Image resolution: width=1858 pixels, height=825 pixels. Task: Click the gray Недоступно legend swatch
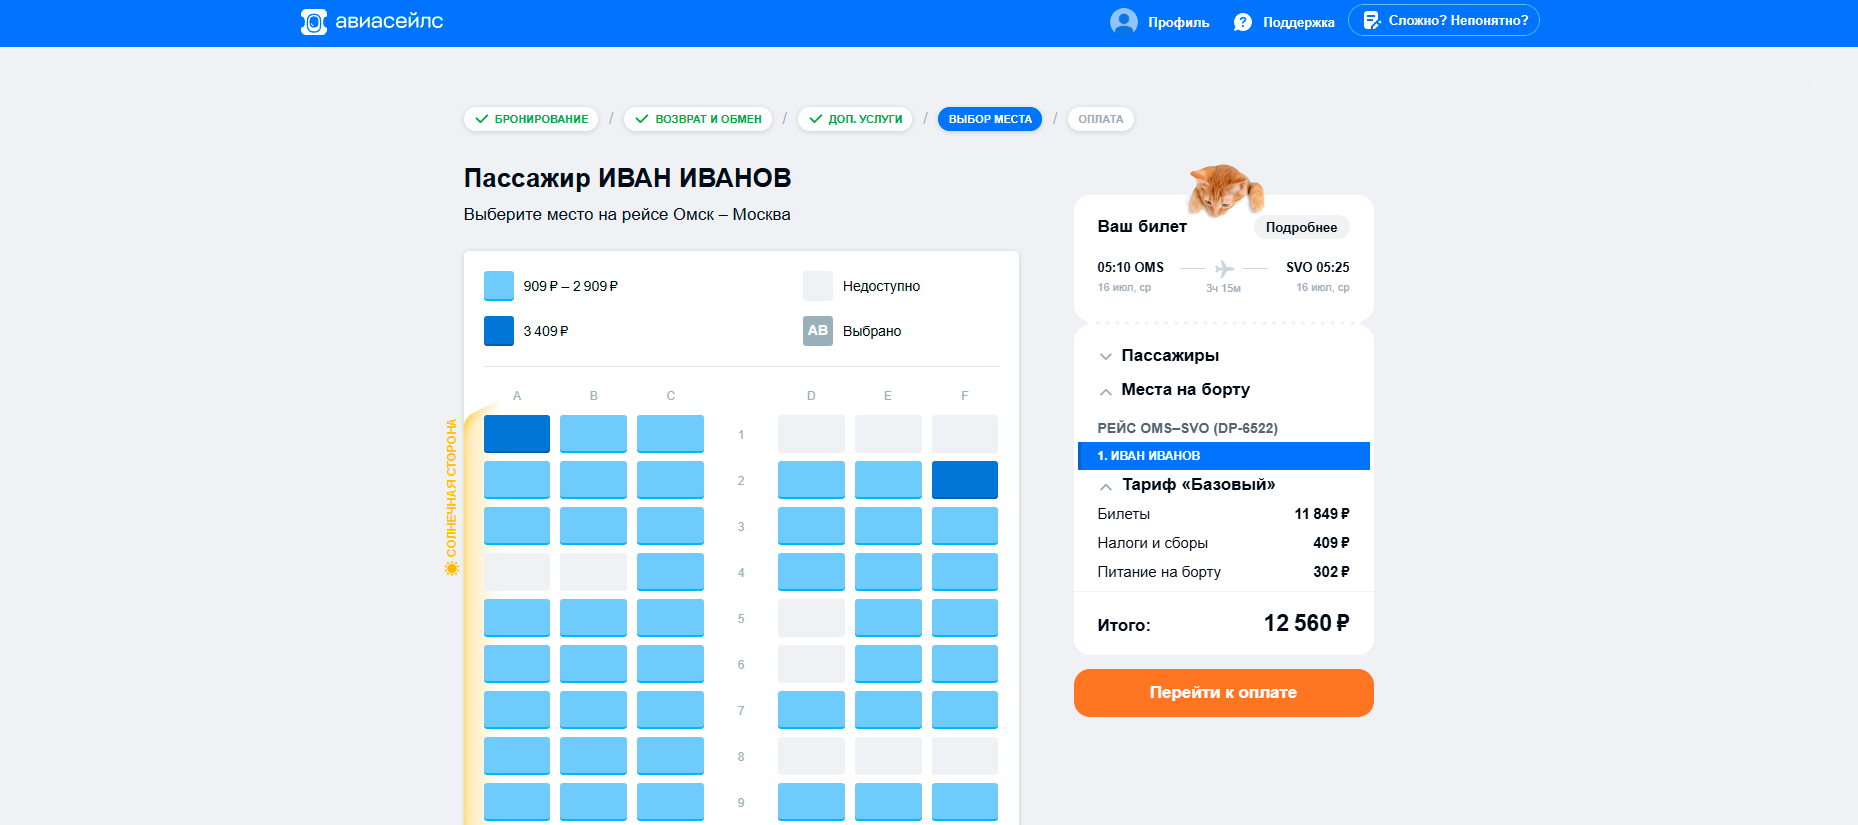click(x=818, y=286)
